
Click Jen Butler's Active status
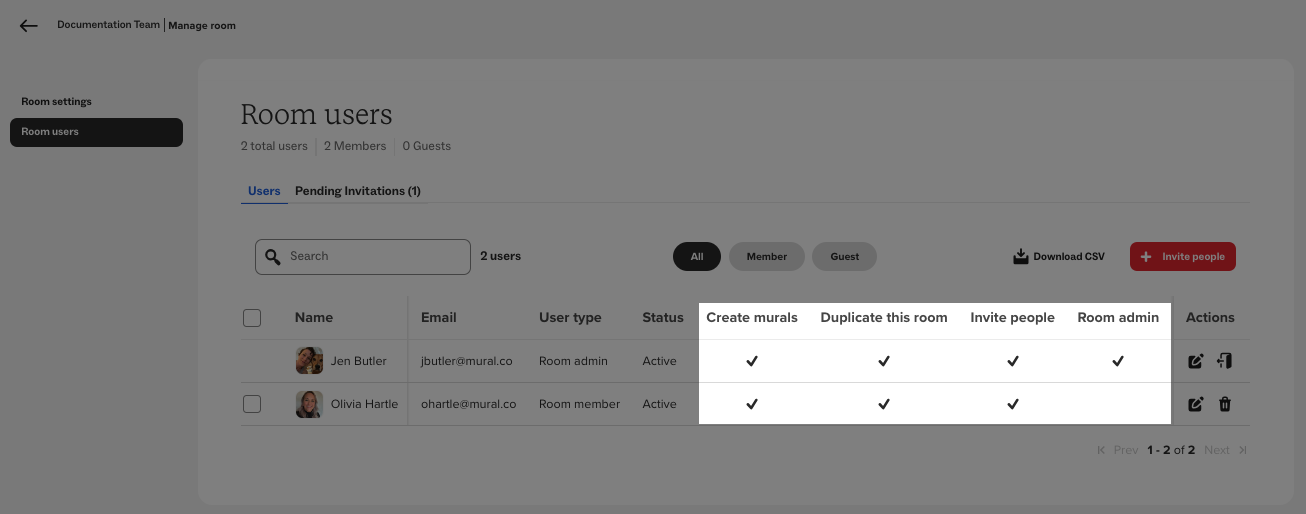(x=659, y=361)
